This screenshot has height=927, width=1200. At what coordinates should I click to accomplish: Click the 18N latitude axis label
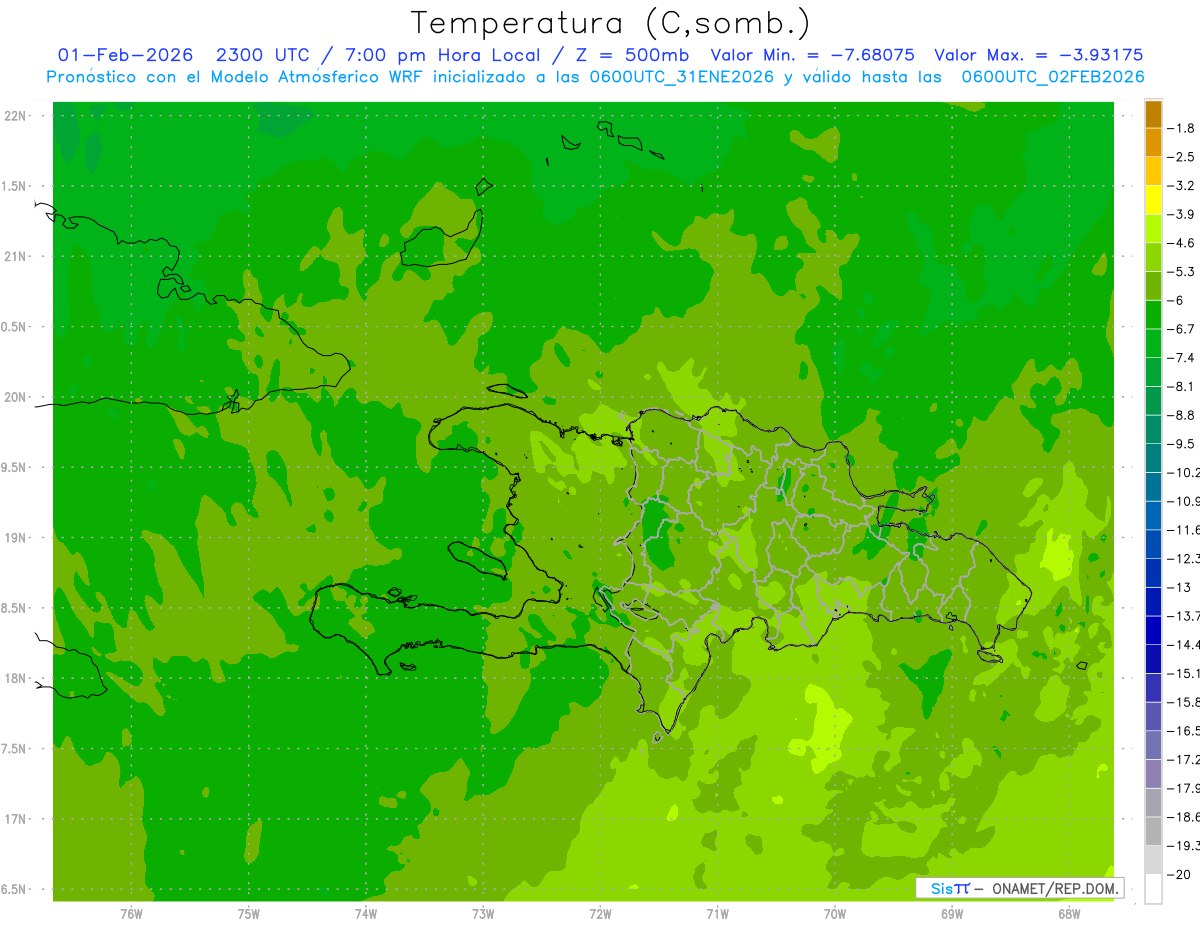click(14, 679)
